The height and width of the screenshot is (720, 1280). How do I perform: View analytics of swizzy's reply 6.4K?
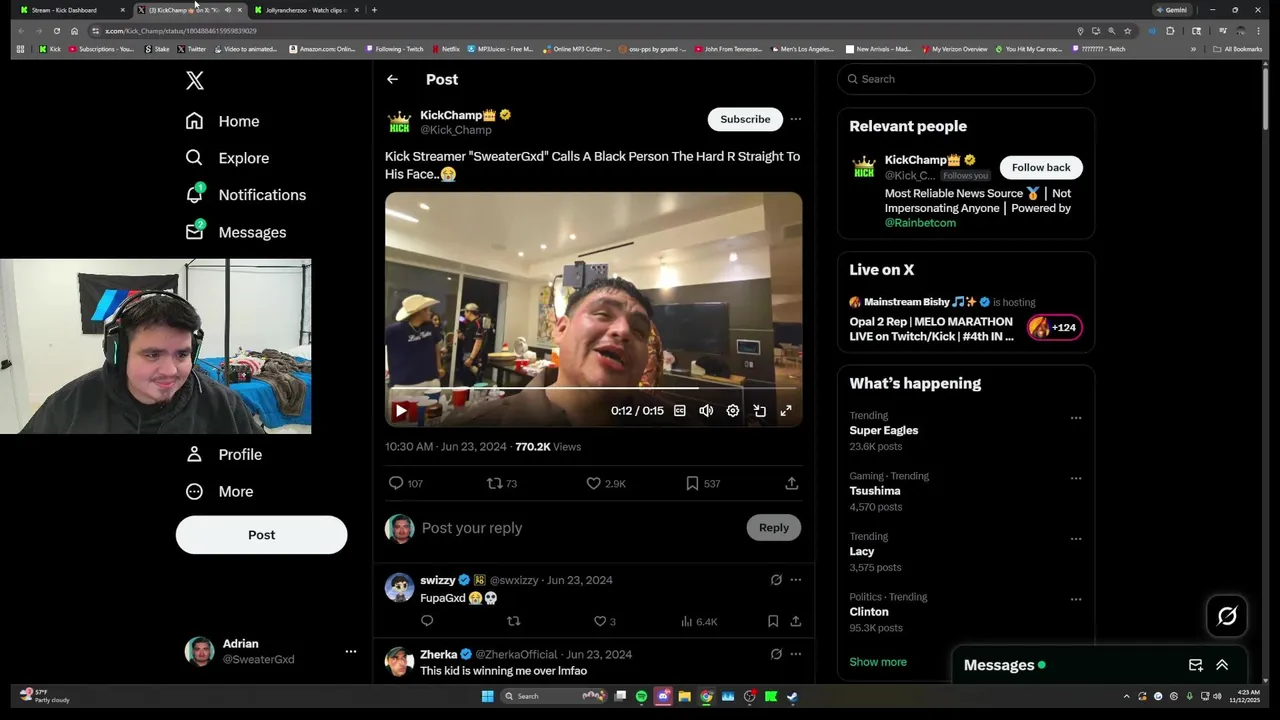(x=698, y=621)
